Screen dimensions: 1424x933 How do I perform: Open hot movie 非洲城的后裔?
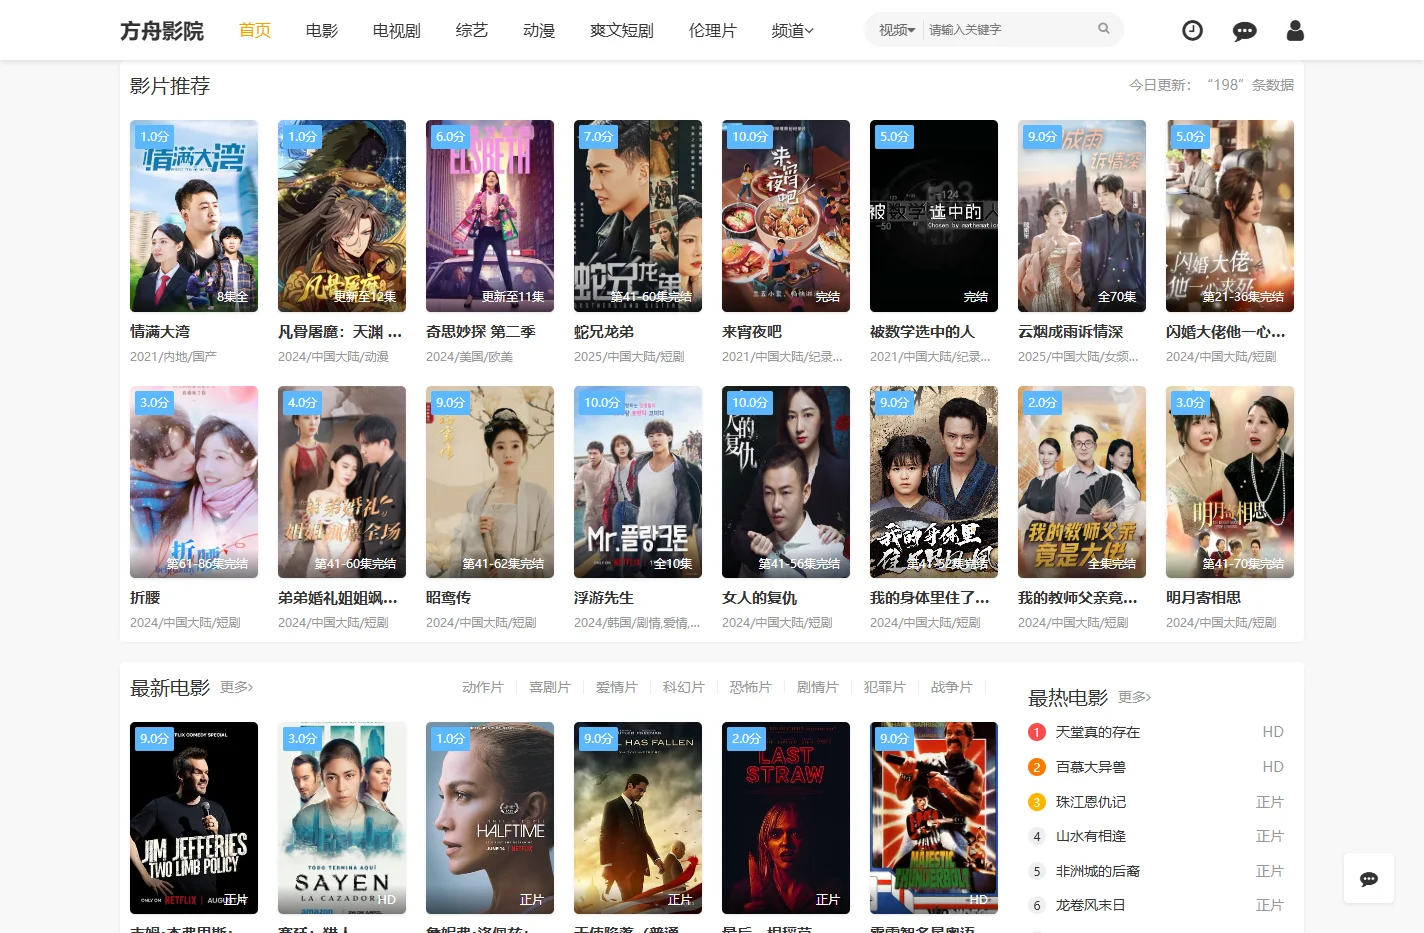(1098, 871)
